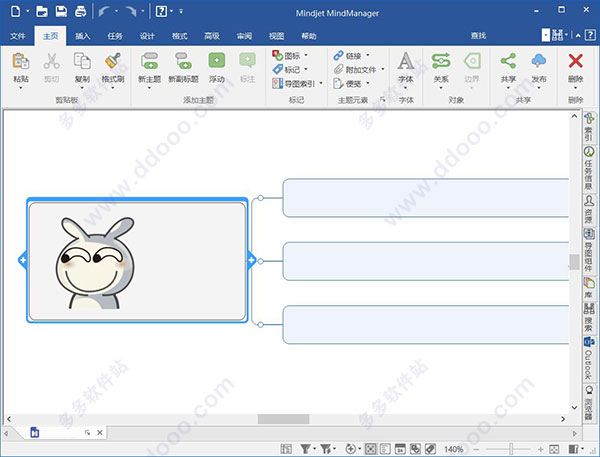Click the horizontal scrollbar thumb
This screenshot has height=457, width=600.
(283, 419)
